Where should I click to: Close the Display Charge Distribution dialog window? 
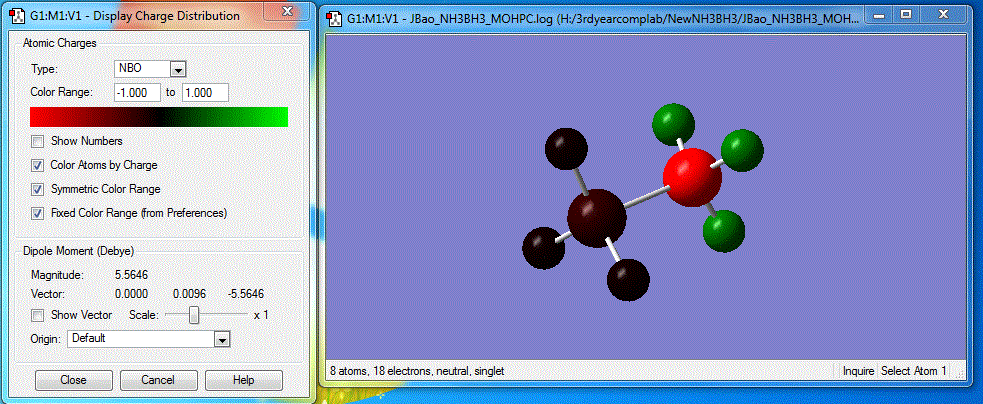(287, 11)
